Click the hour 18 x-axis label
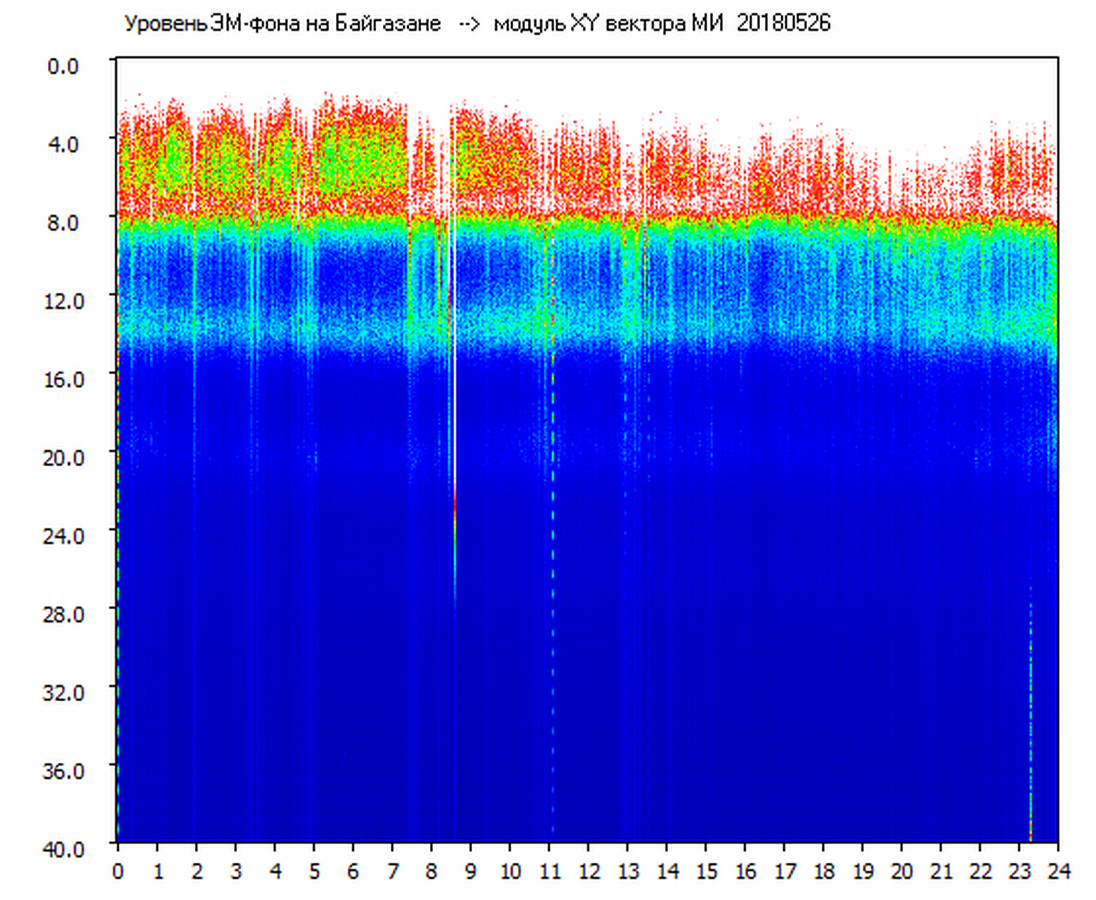This screenshot has width=1096, height=900. point(824,871)
